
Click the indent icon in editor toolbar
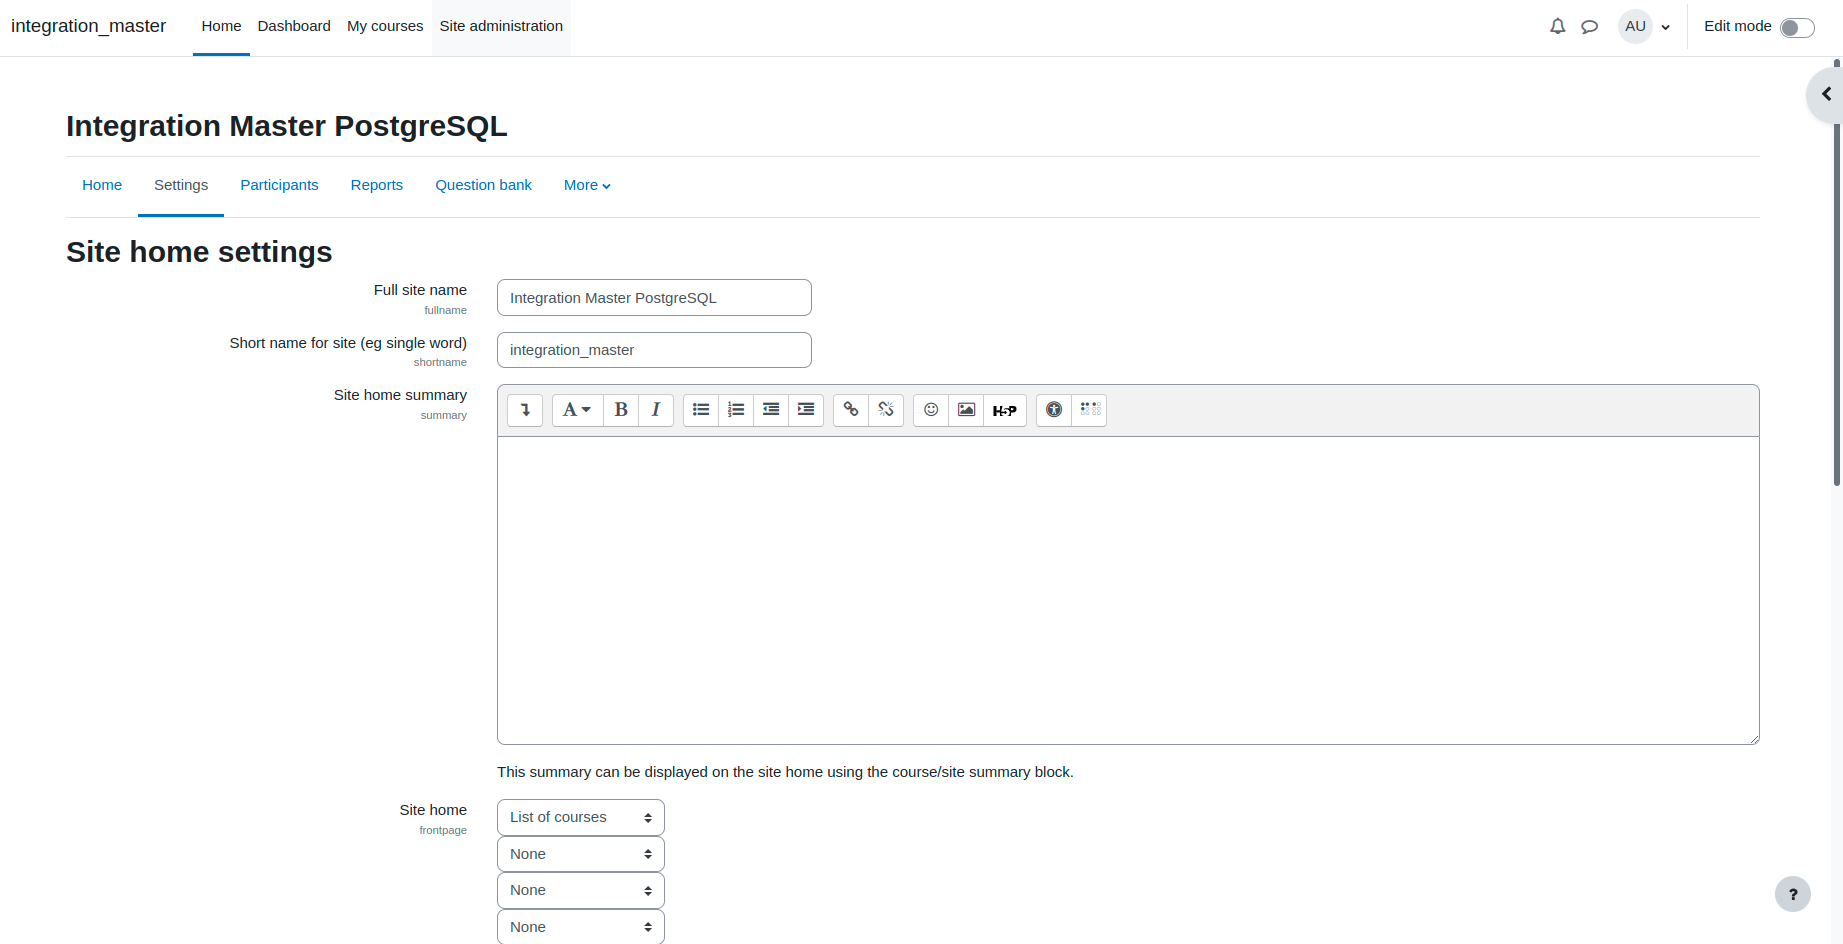806,410
